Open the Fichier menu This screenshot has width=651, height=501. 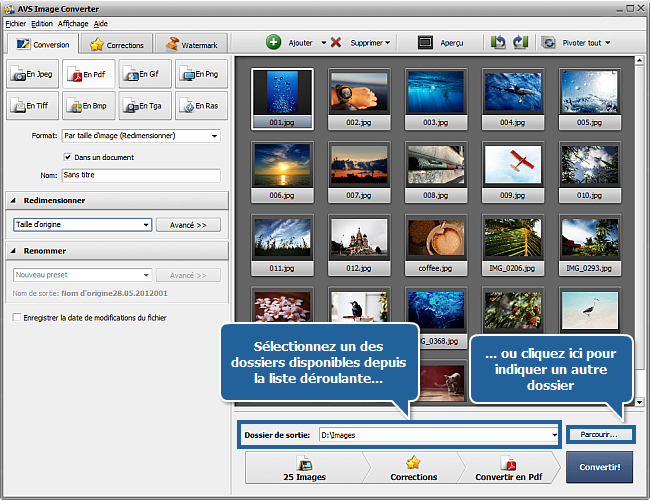15,23
